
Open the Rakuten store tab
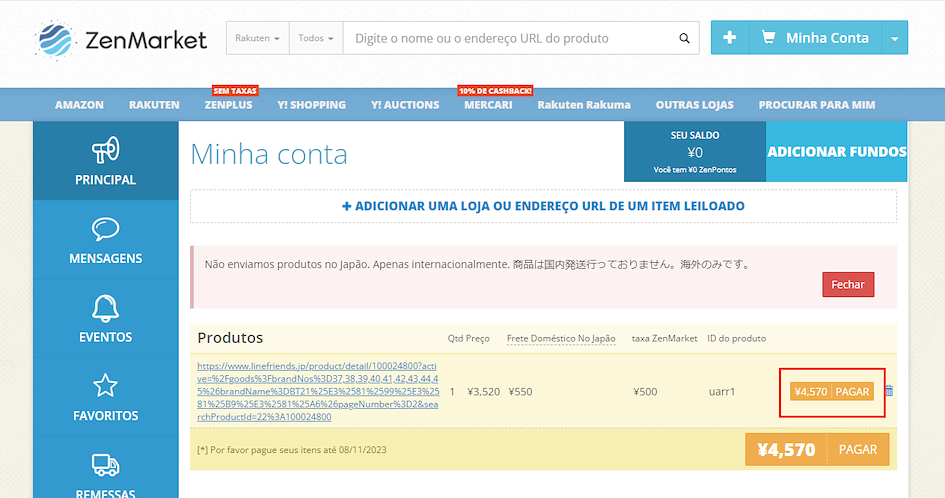[154, 105]
